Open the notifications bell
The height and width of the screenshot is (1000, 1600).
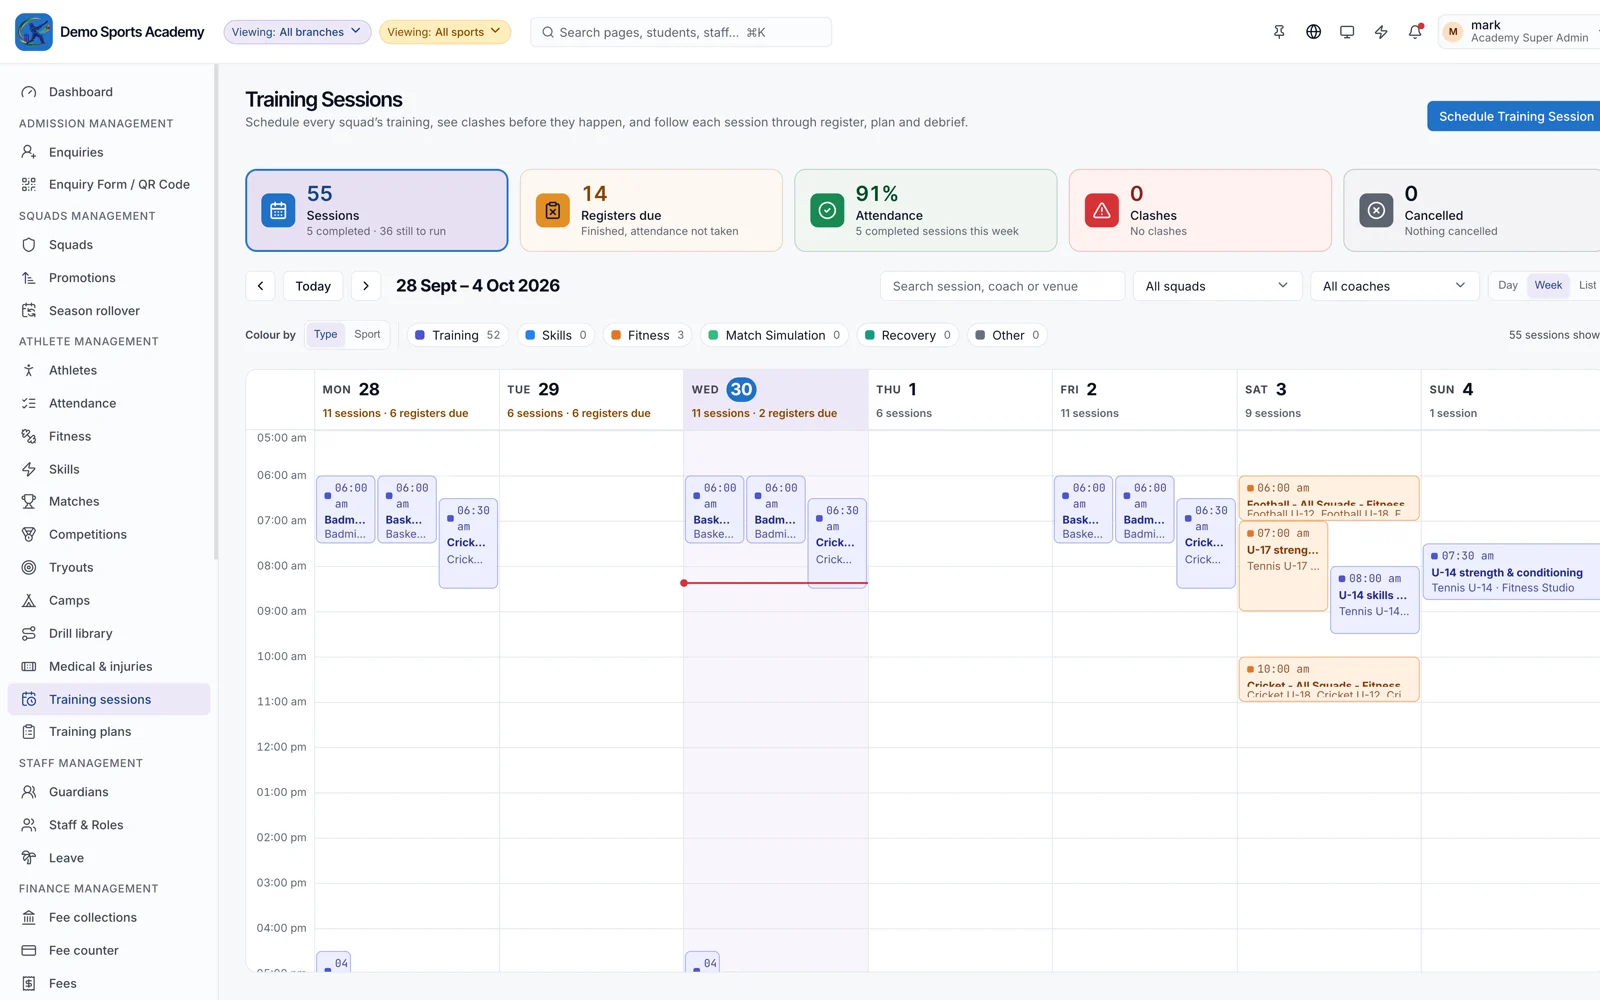point(1415,32)
